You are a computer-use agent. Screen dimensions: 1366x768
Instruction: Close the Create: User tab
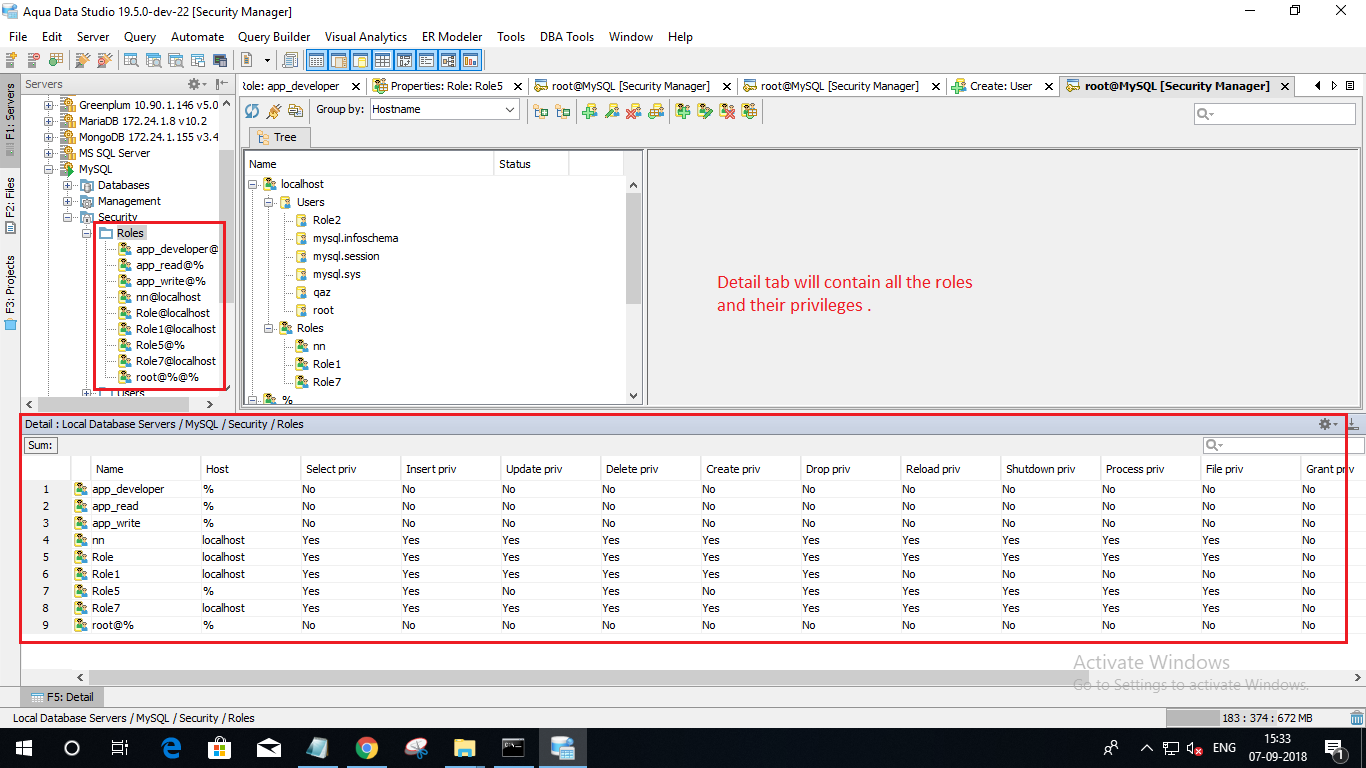click(1049, 86)
